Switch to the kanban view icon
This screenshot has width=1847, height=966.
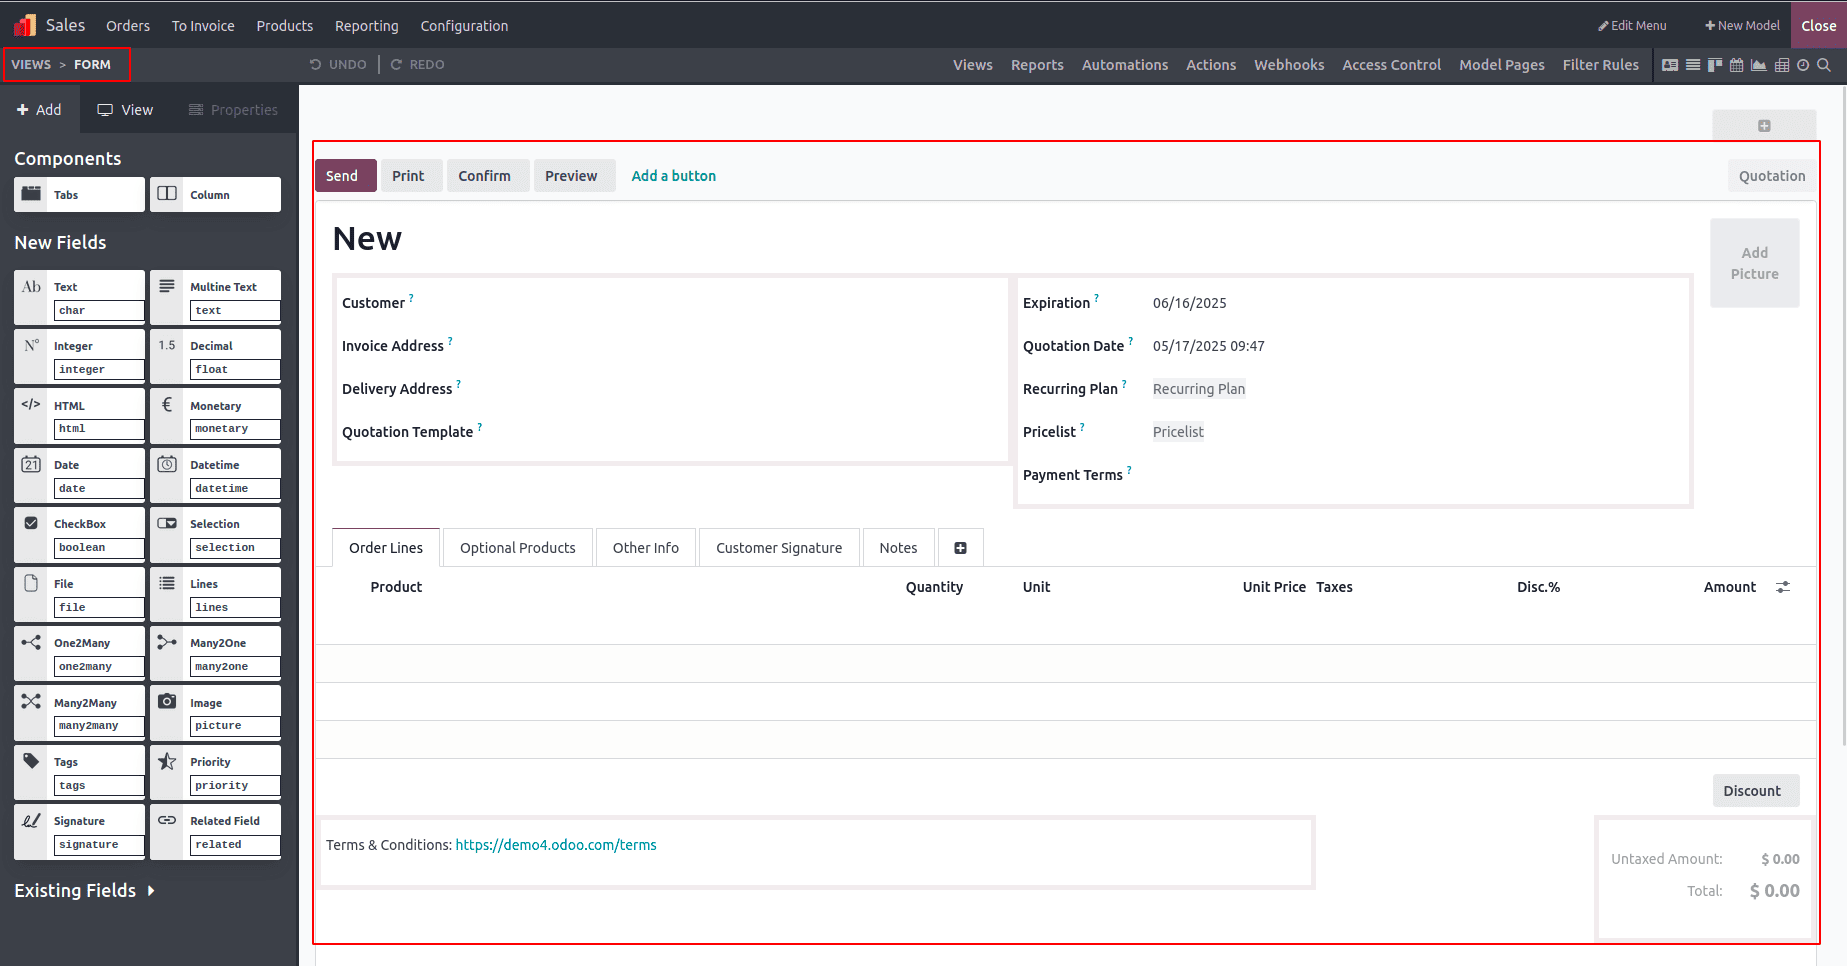1715,65
